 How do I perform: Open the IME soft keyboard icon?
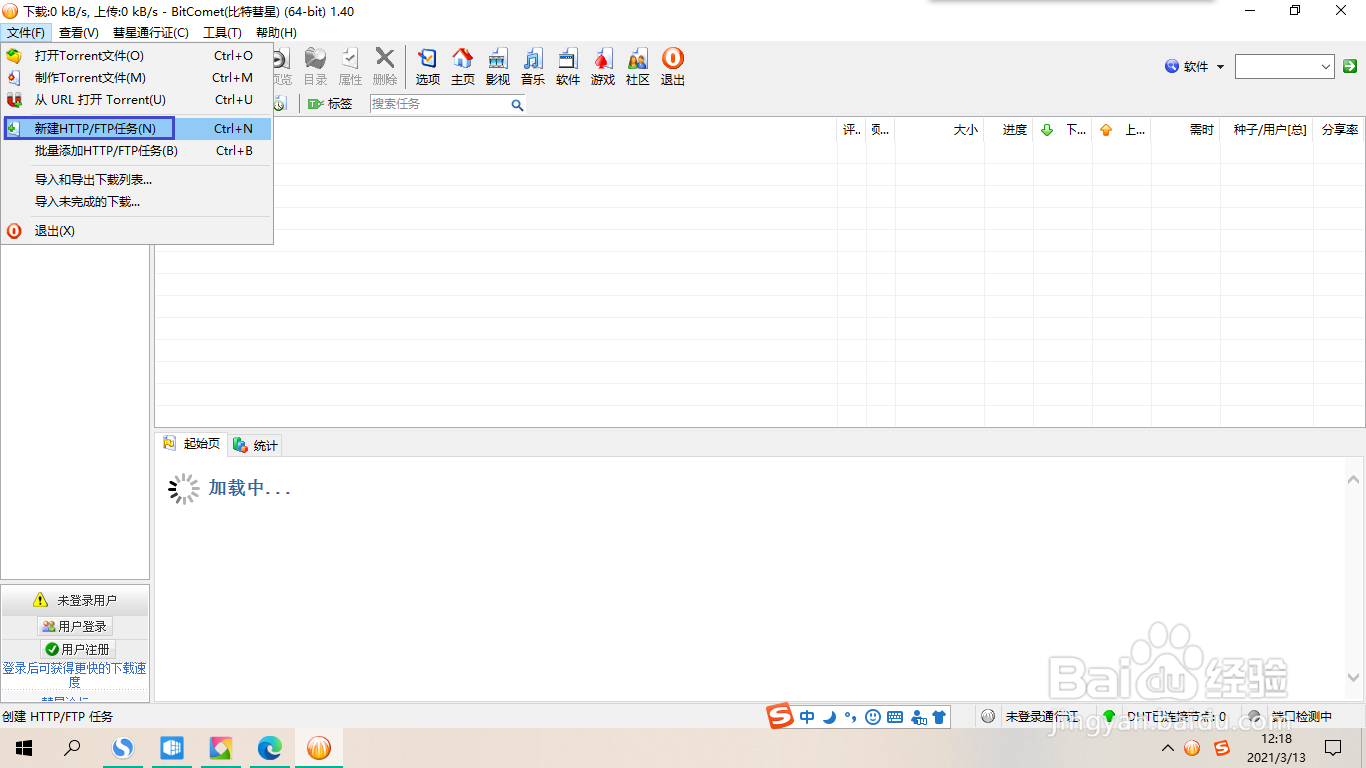tap(895, 717)
